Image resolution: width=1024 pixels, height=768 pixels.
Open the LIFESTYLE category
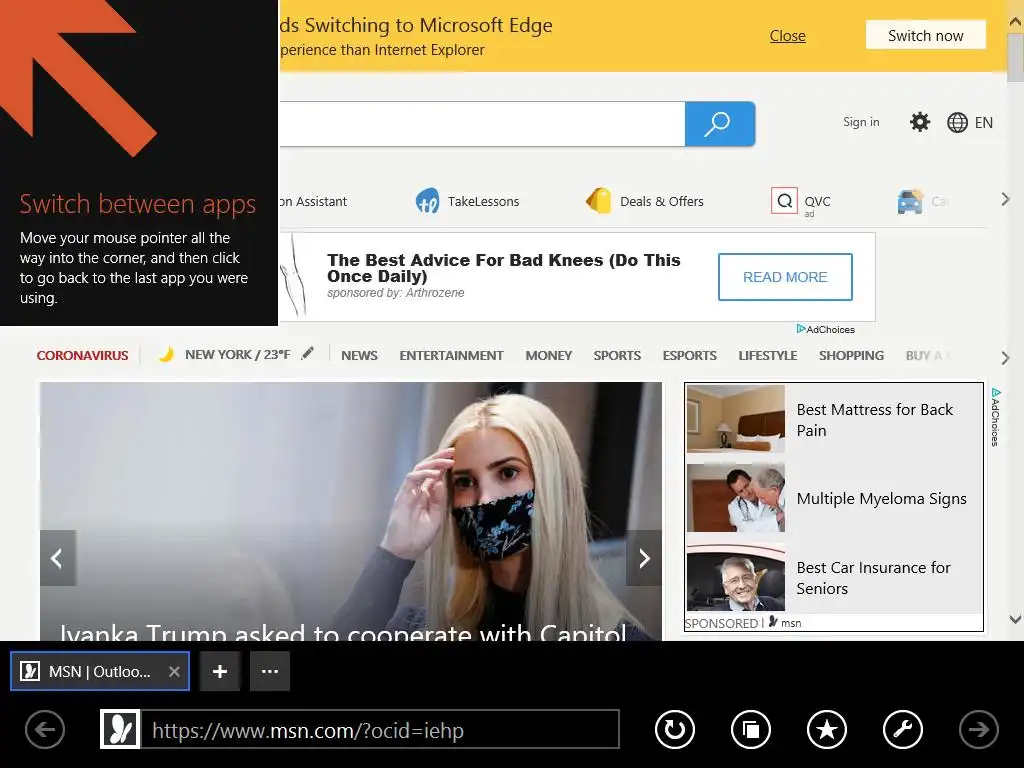click(x=768, y=355)
